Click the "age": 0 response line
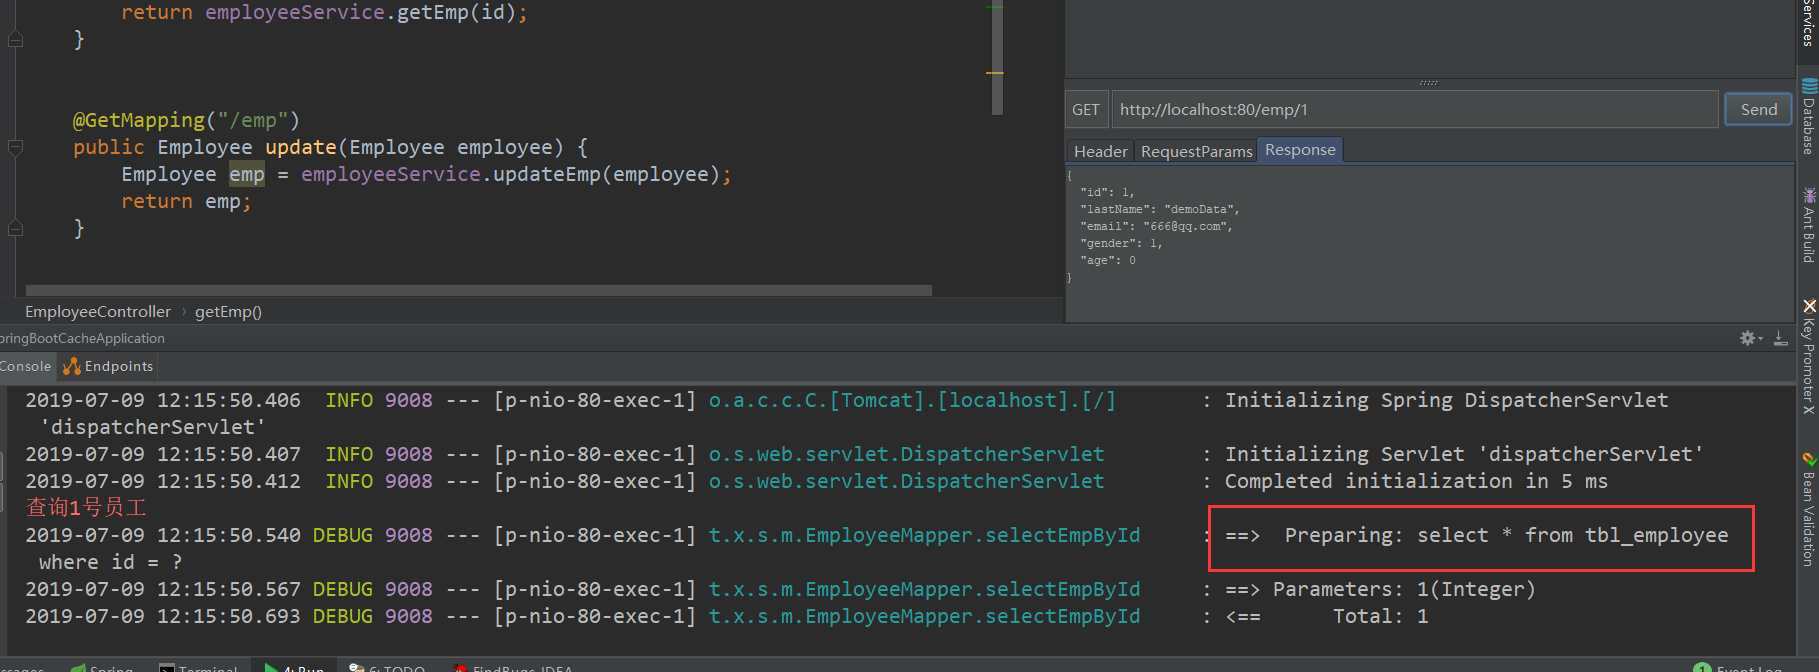 [x=1108, y=260]
